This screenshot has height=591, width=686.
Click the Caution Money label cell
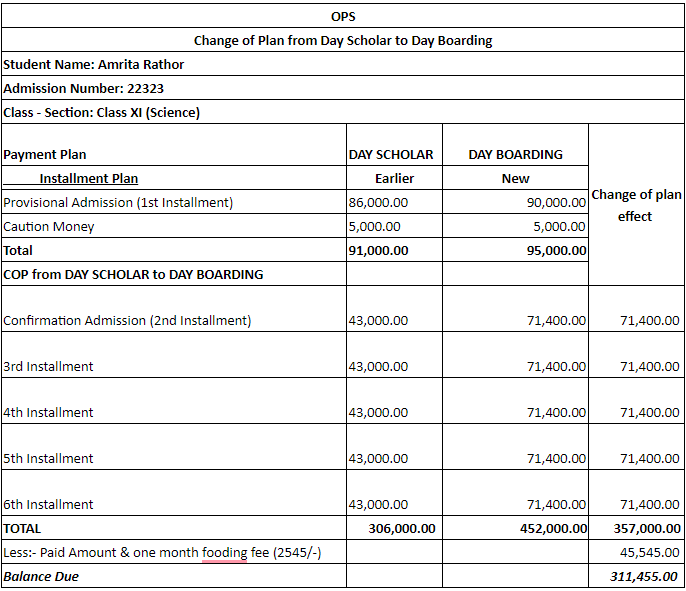[x=49, y=226]
